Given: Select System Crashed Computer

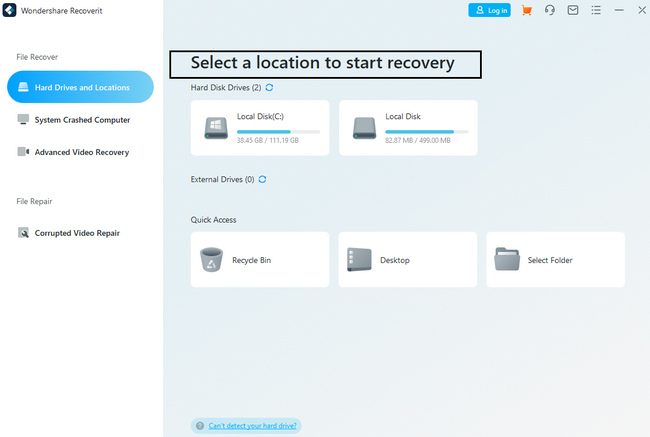Looking at the screenshot, I should [80, 120].
